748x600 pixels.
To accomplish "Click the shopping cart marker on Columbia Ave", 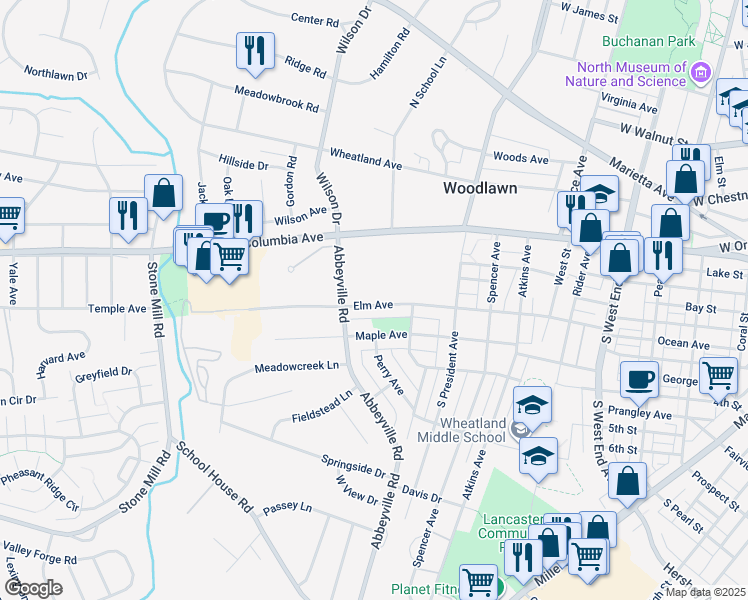I will pyautogui.click(x=229, y=259).
